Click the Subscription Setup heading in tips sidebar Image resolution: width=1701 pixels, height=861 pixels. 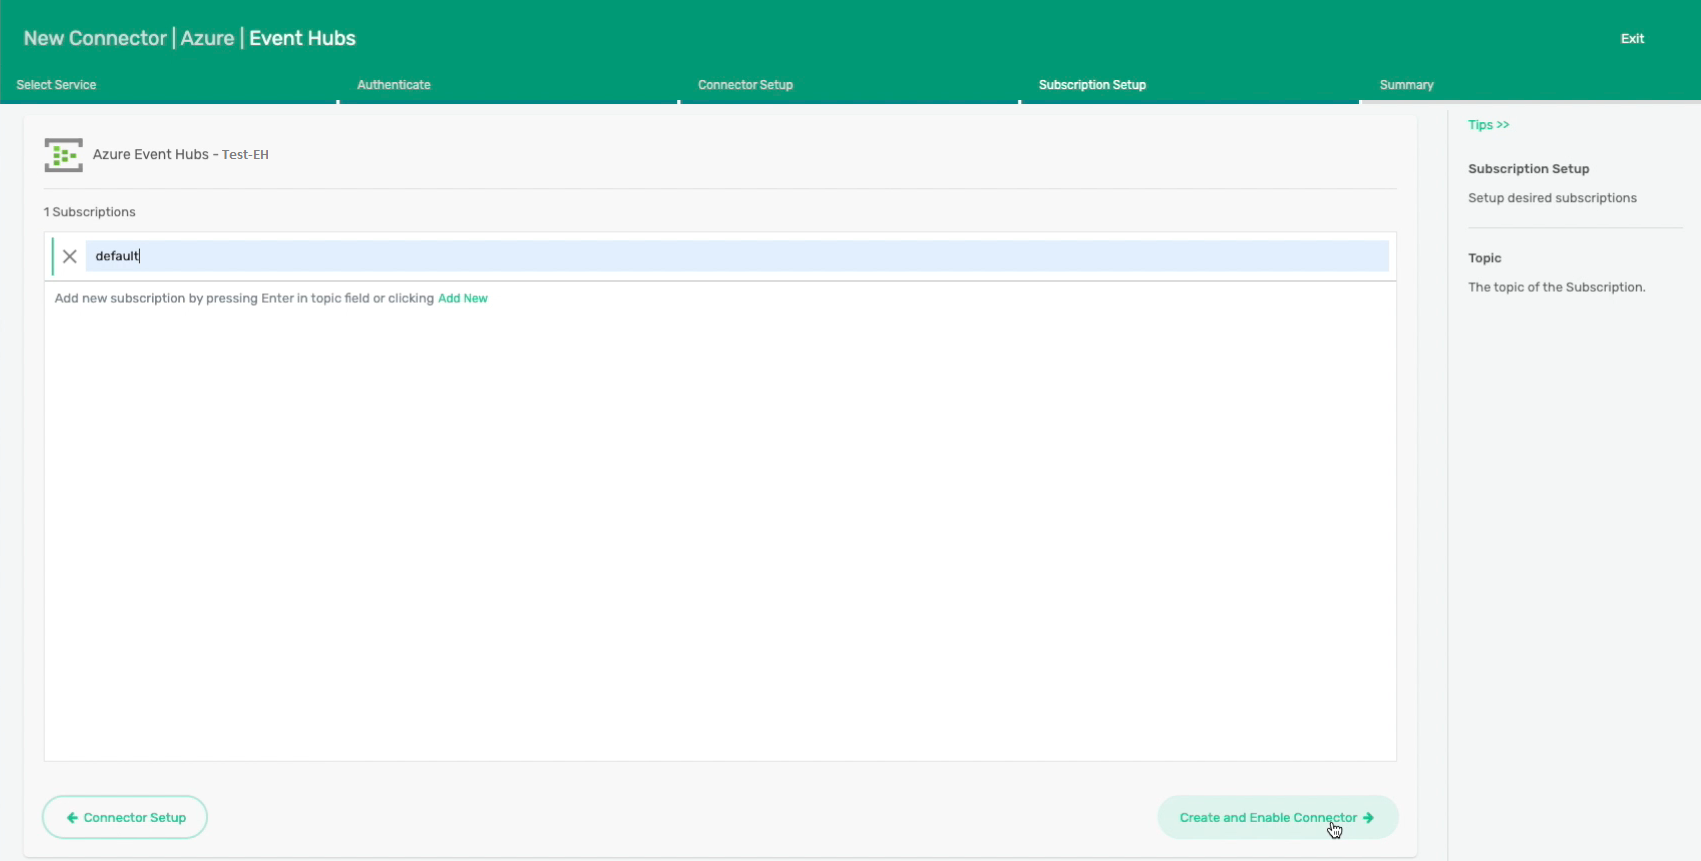click(x=1528, y=169)
